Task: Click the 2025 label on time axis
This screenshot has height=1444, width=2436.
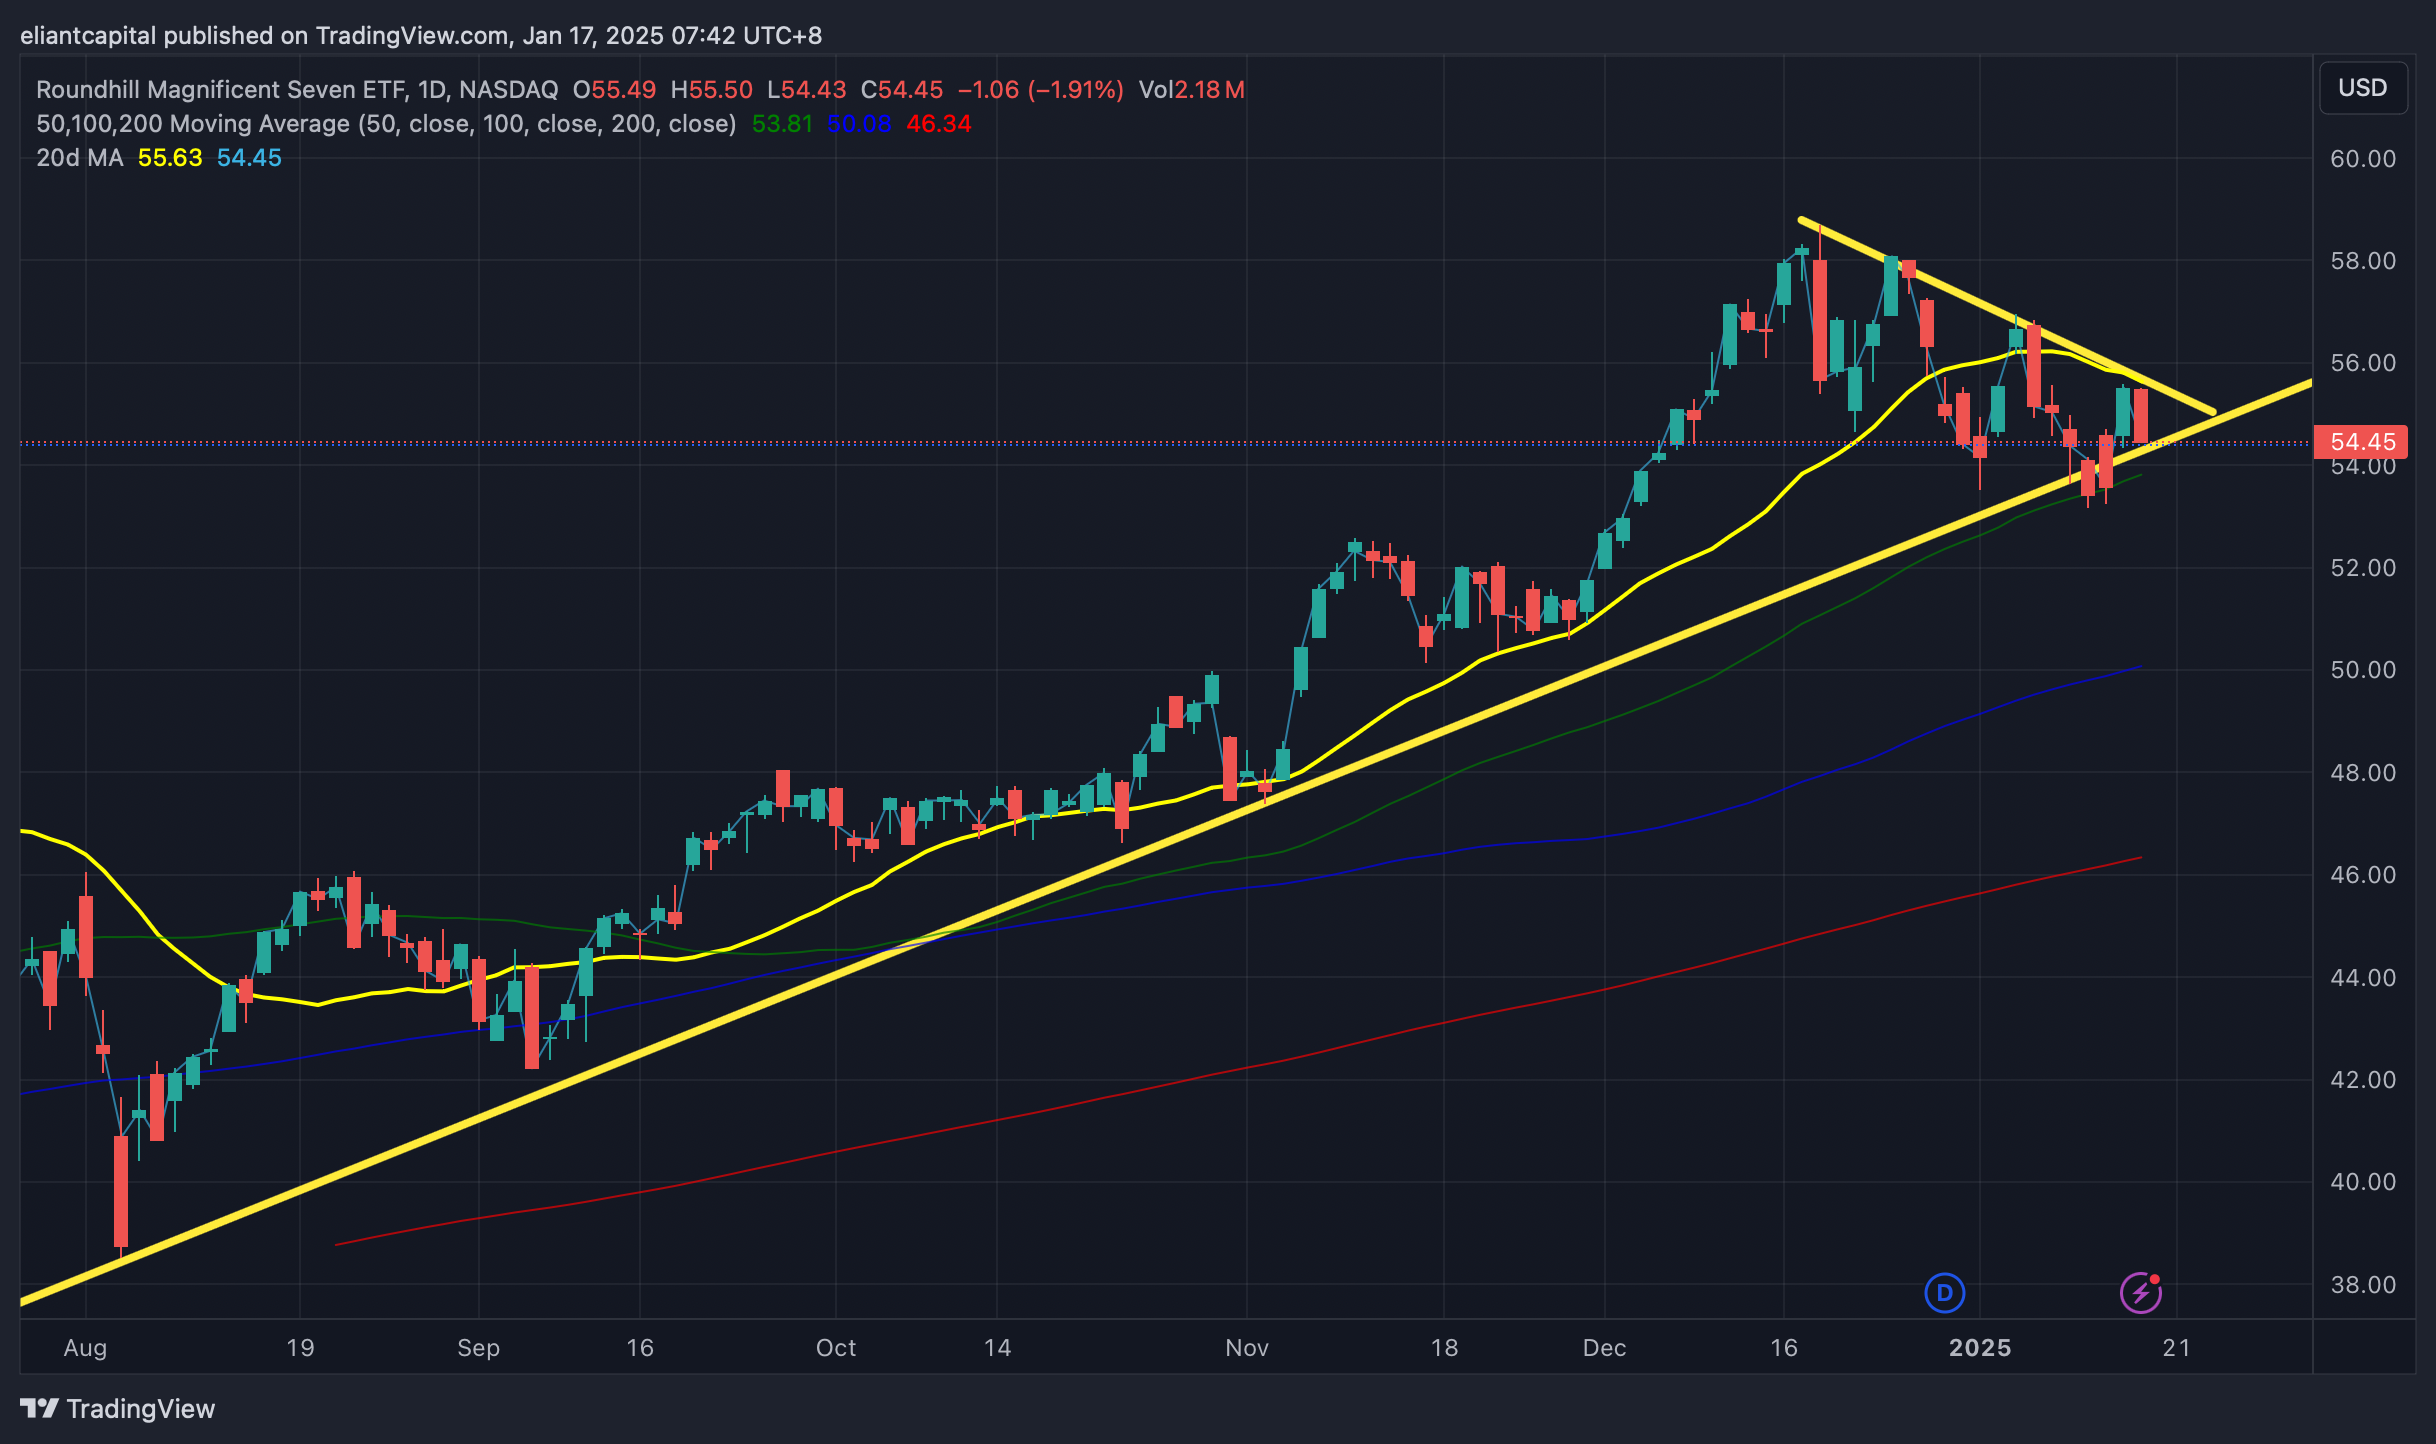Action: pyautogui.click(x=1980, y=1348)
